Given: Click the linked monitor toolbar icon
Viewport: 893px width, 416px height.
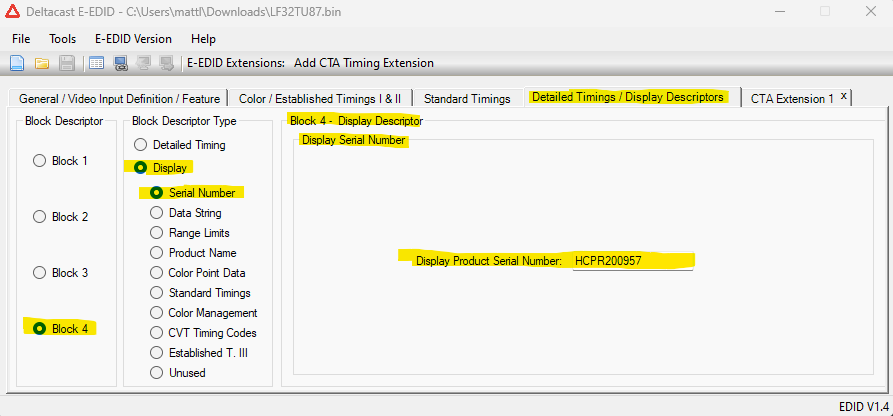Looking at the screenshot, I should [120, 63].
